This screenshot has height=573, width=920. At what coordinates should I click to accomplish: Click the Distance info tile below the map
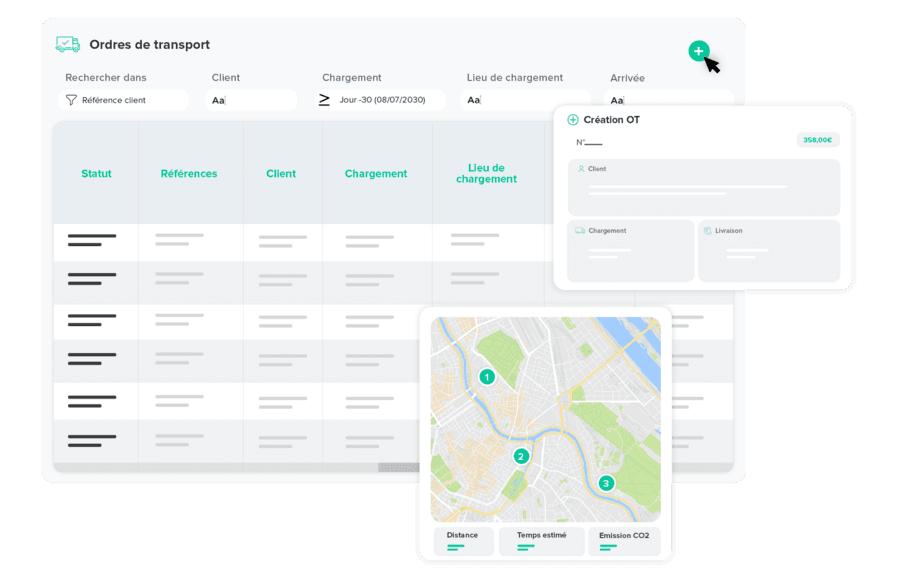[464, 541]
